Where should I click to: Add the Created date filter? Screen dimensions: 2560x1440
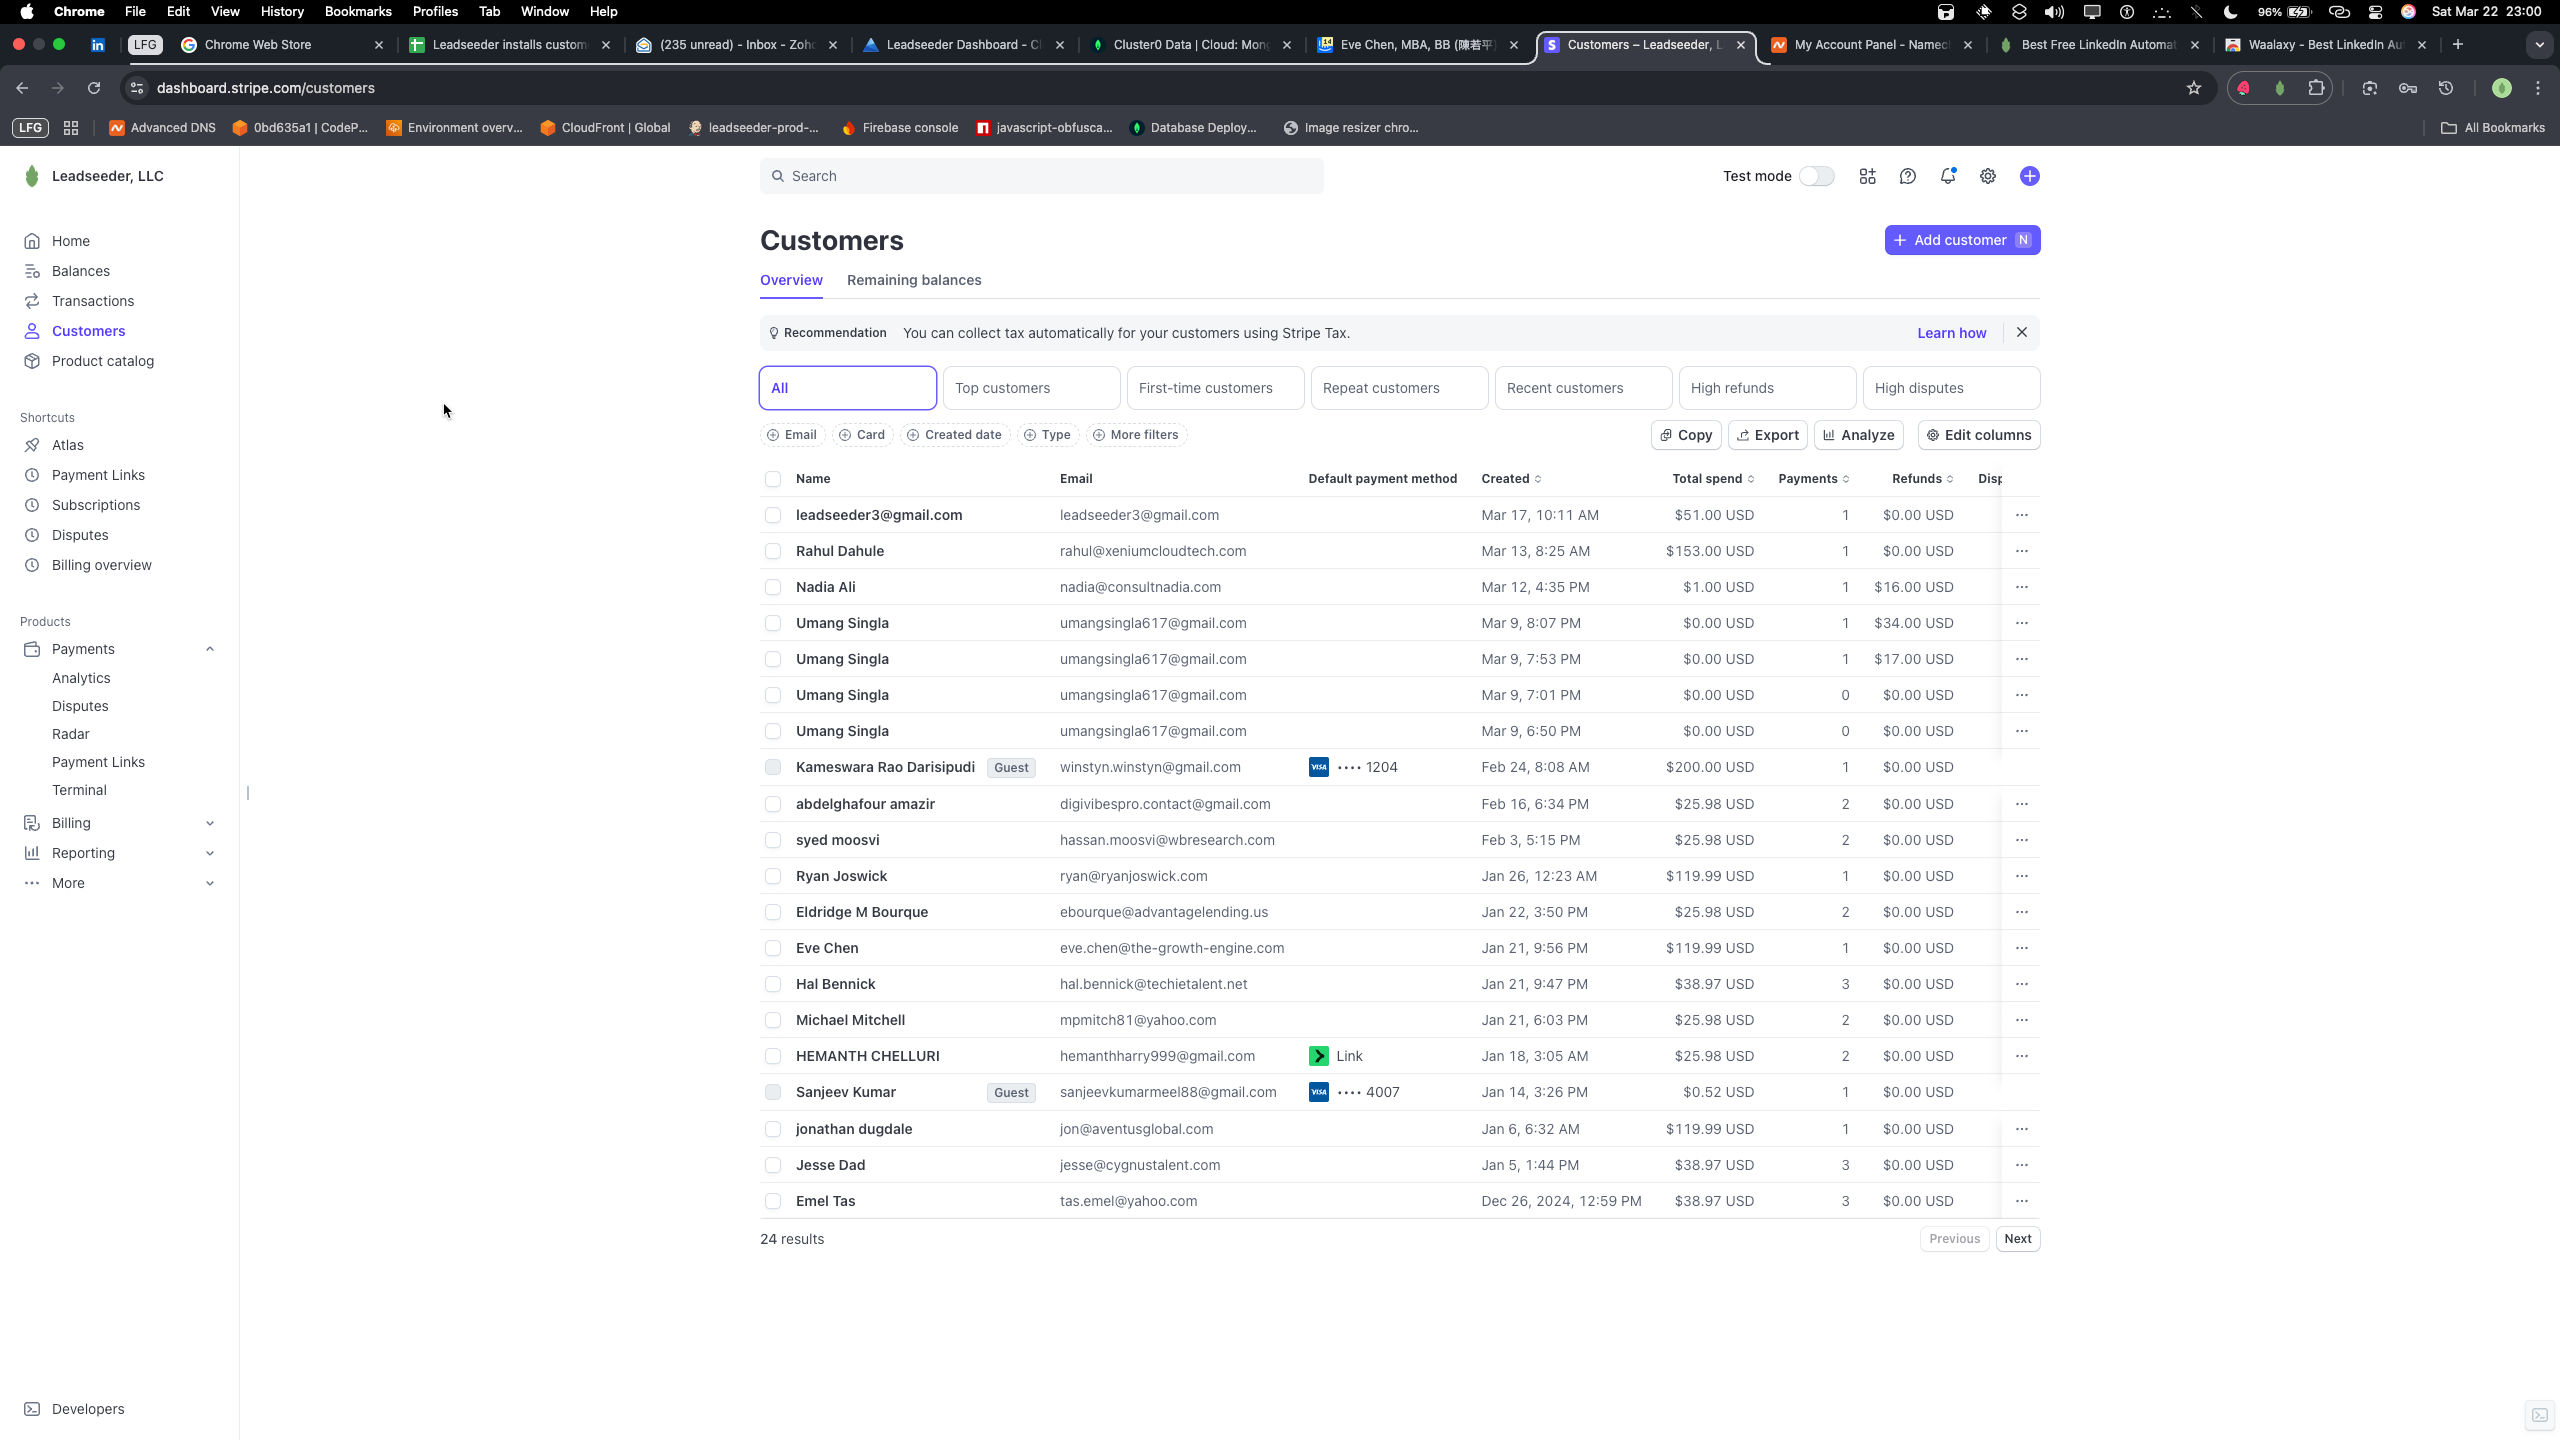(x=954, y=435)
